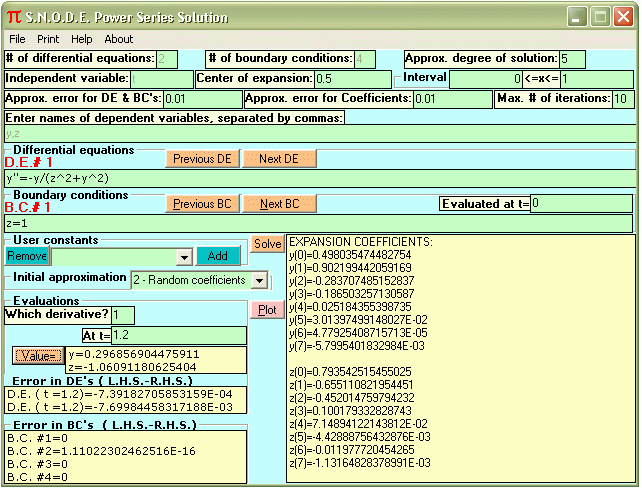642x488 pixels.
Task: Click the Value= button
Action: pyautogui.click(x=38, y=355)
